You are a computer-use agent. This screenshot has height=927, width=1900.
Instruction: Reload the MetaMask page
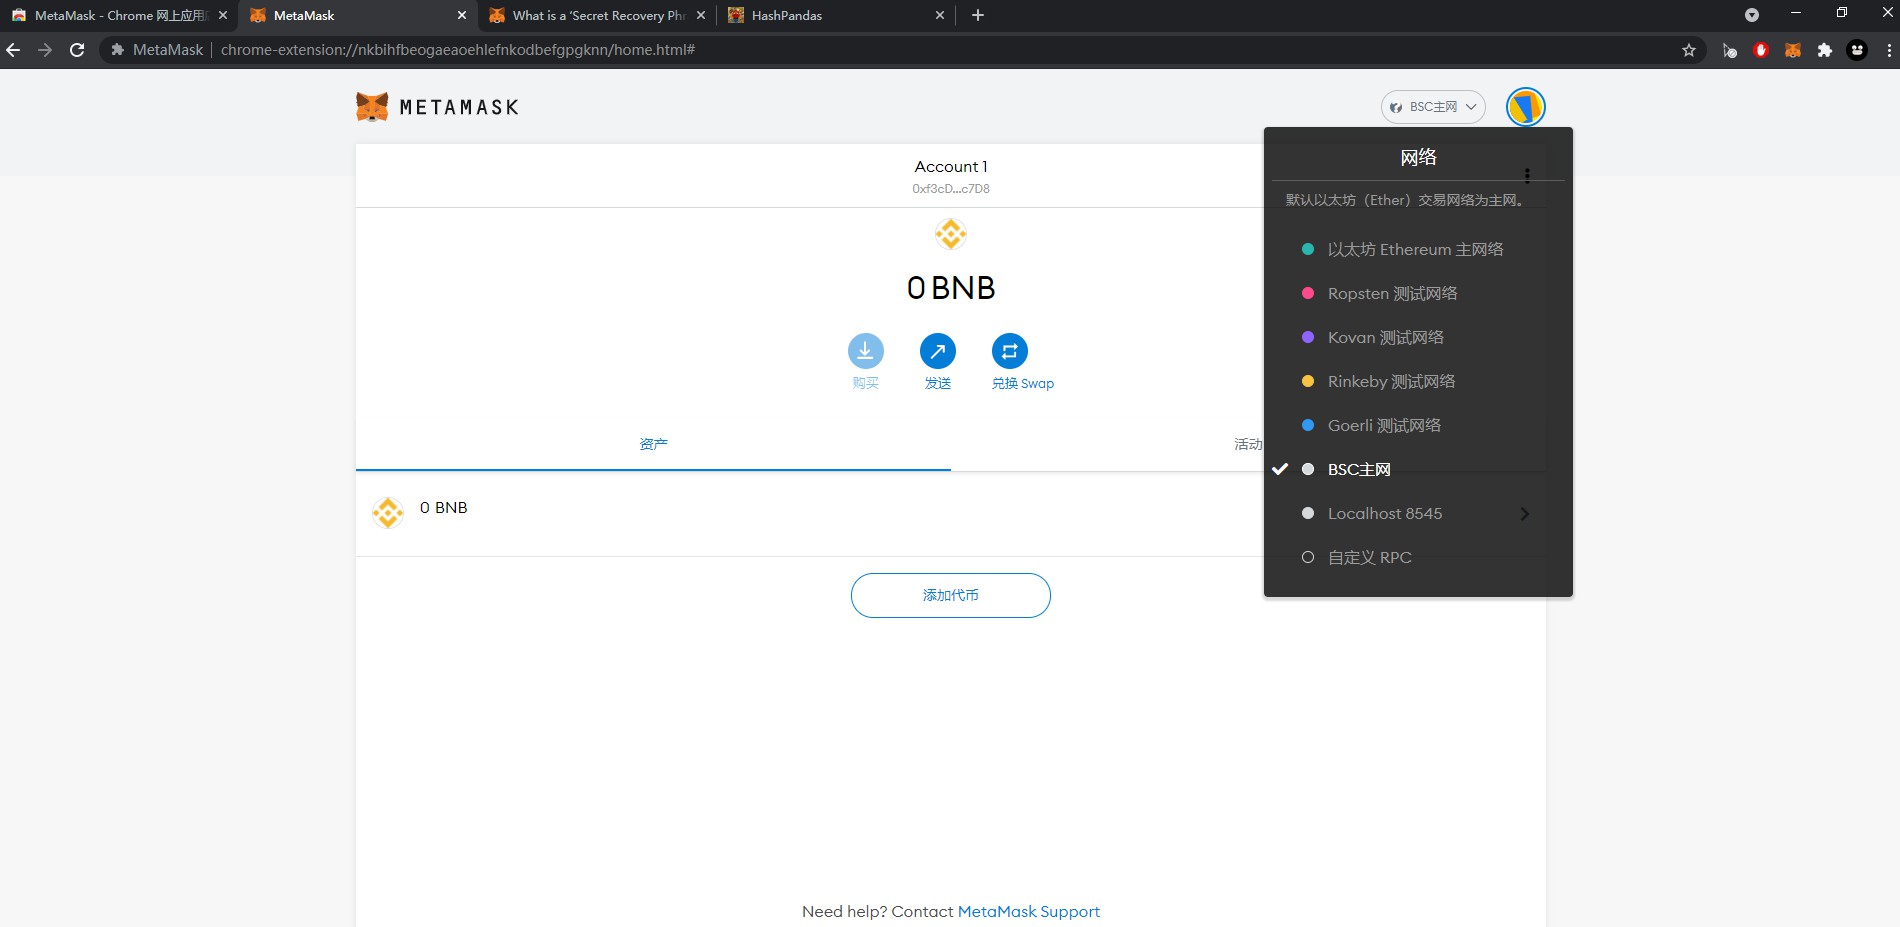(x=77, y=50)
